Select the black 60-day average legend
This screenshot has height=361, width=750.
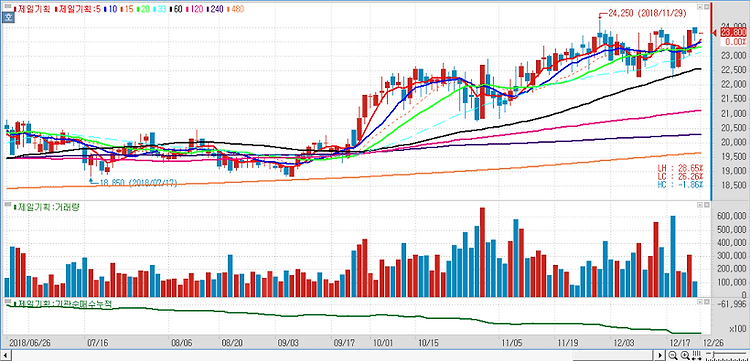(x=176, y=9)
